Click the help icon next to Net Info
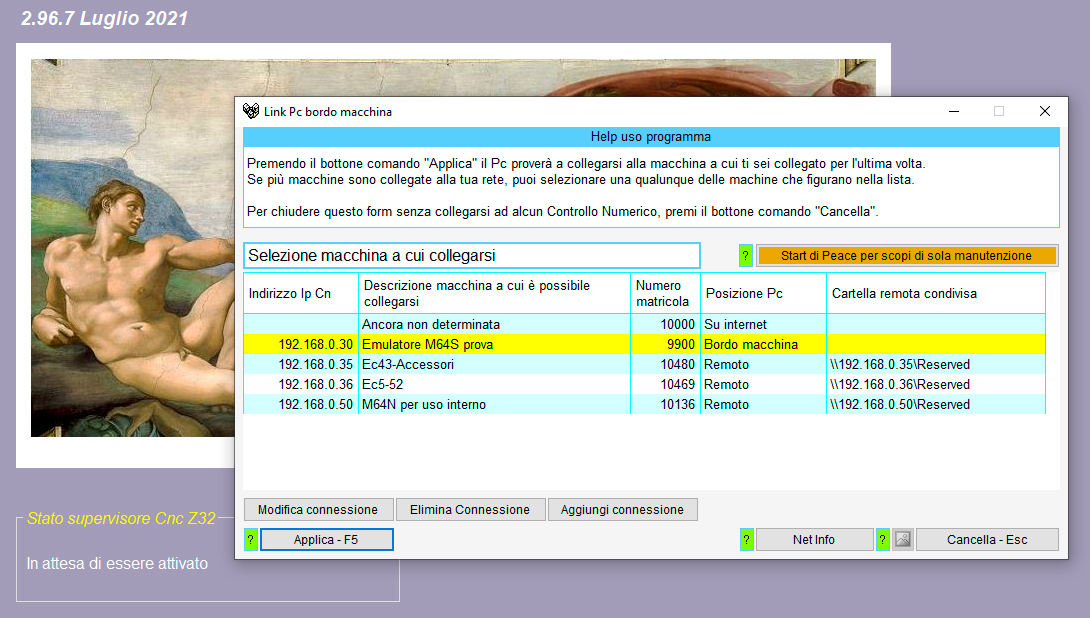1090x618 pixels. coord(746,539)
